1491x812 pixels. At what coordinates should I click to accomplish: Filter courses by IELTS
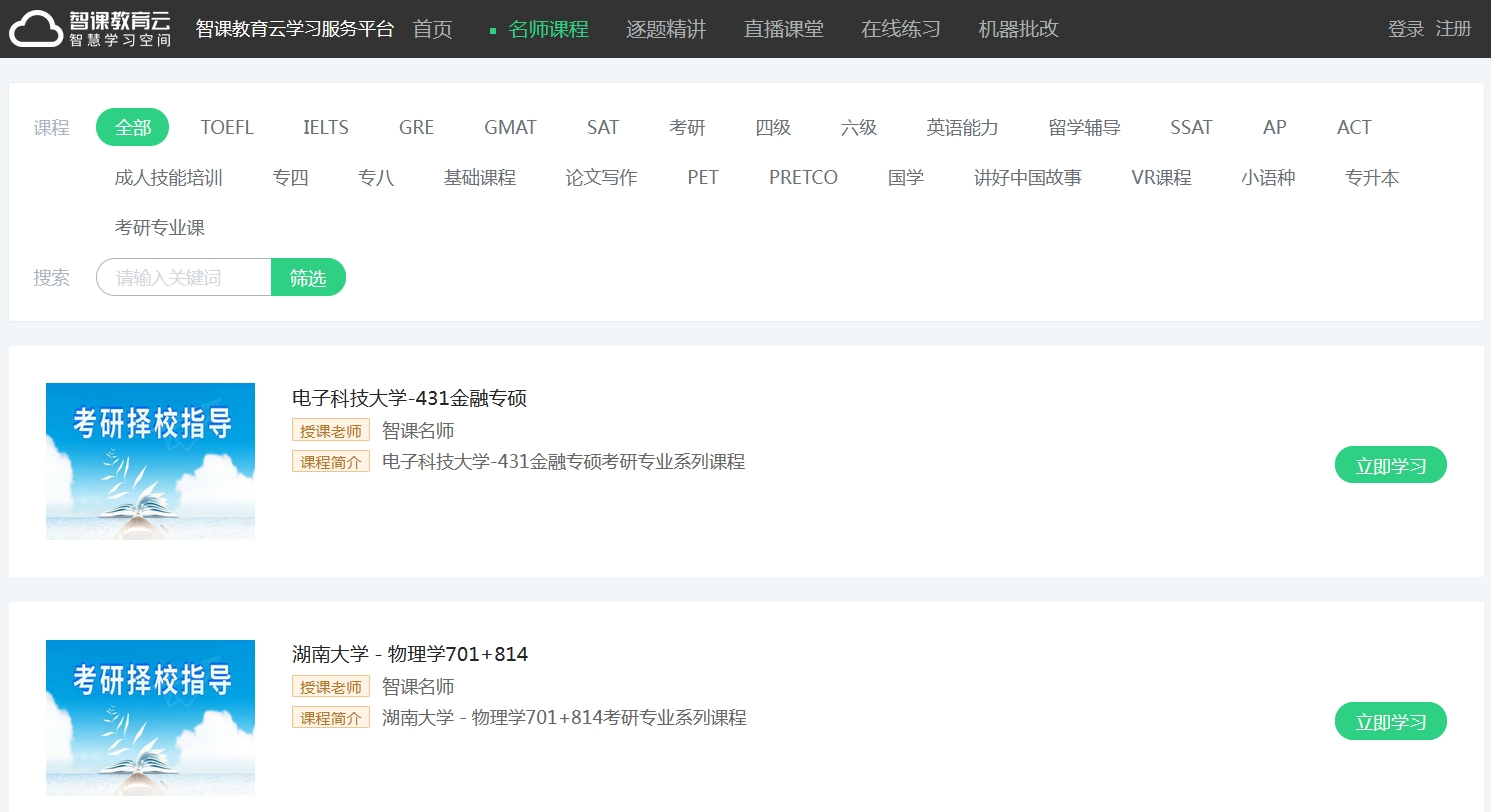click(326, 127)
